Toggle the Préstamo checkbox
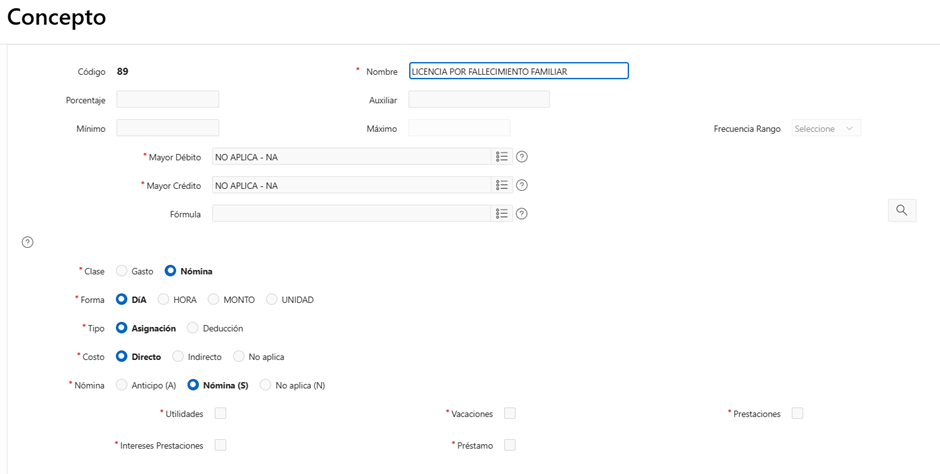940x474 pixels. click(510, 445)
